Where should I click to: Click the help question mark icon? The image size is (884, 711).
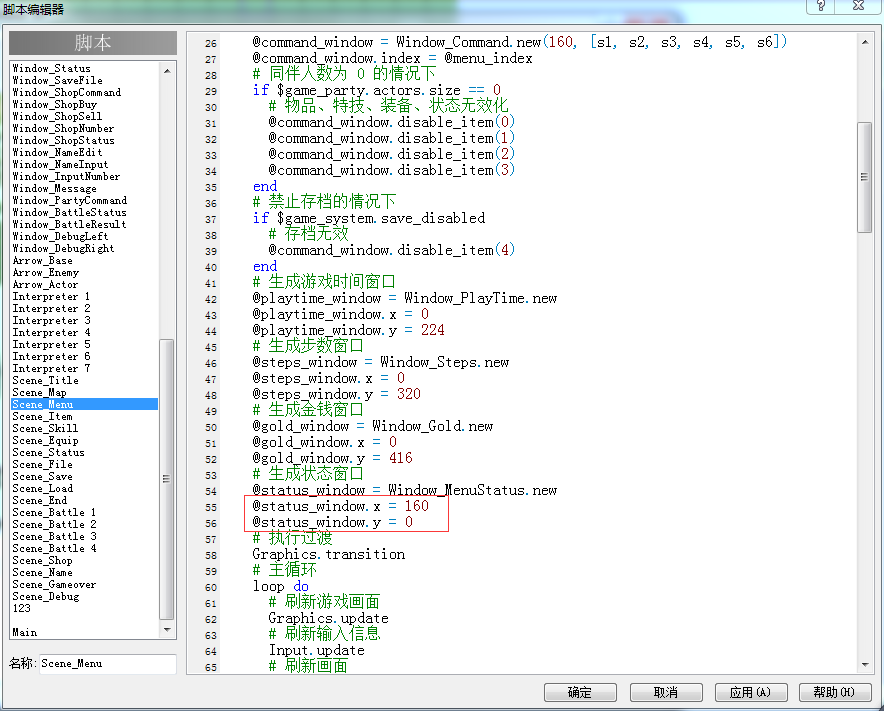point(820,6)
